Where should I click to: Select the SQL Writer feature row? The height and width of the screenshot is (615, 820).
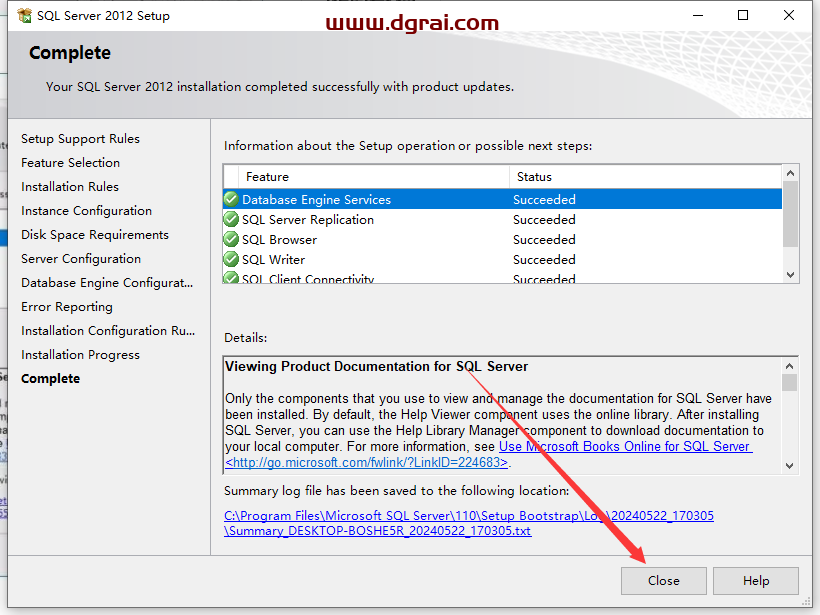click(503, 259)
